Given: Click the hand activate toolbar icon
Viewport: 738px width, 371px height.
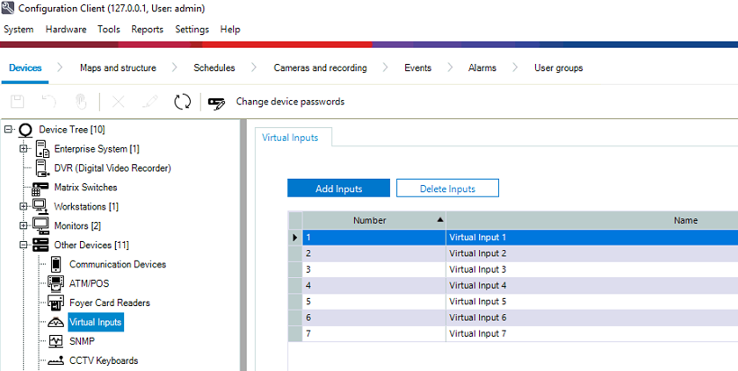Looking at the screenshot, I should coord(81,101).
